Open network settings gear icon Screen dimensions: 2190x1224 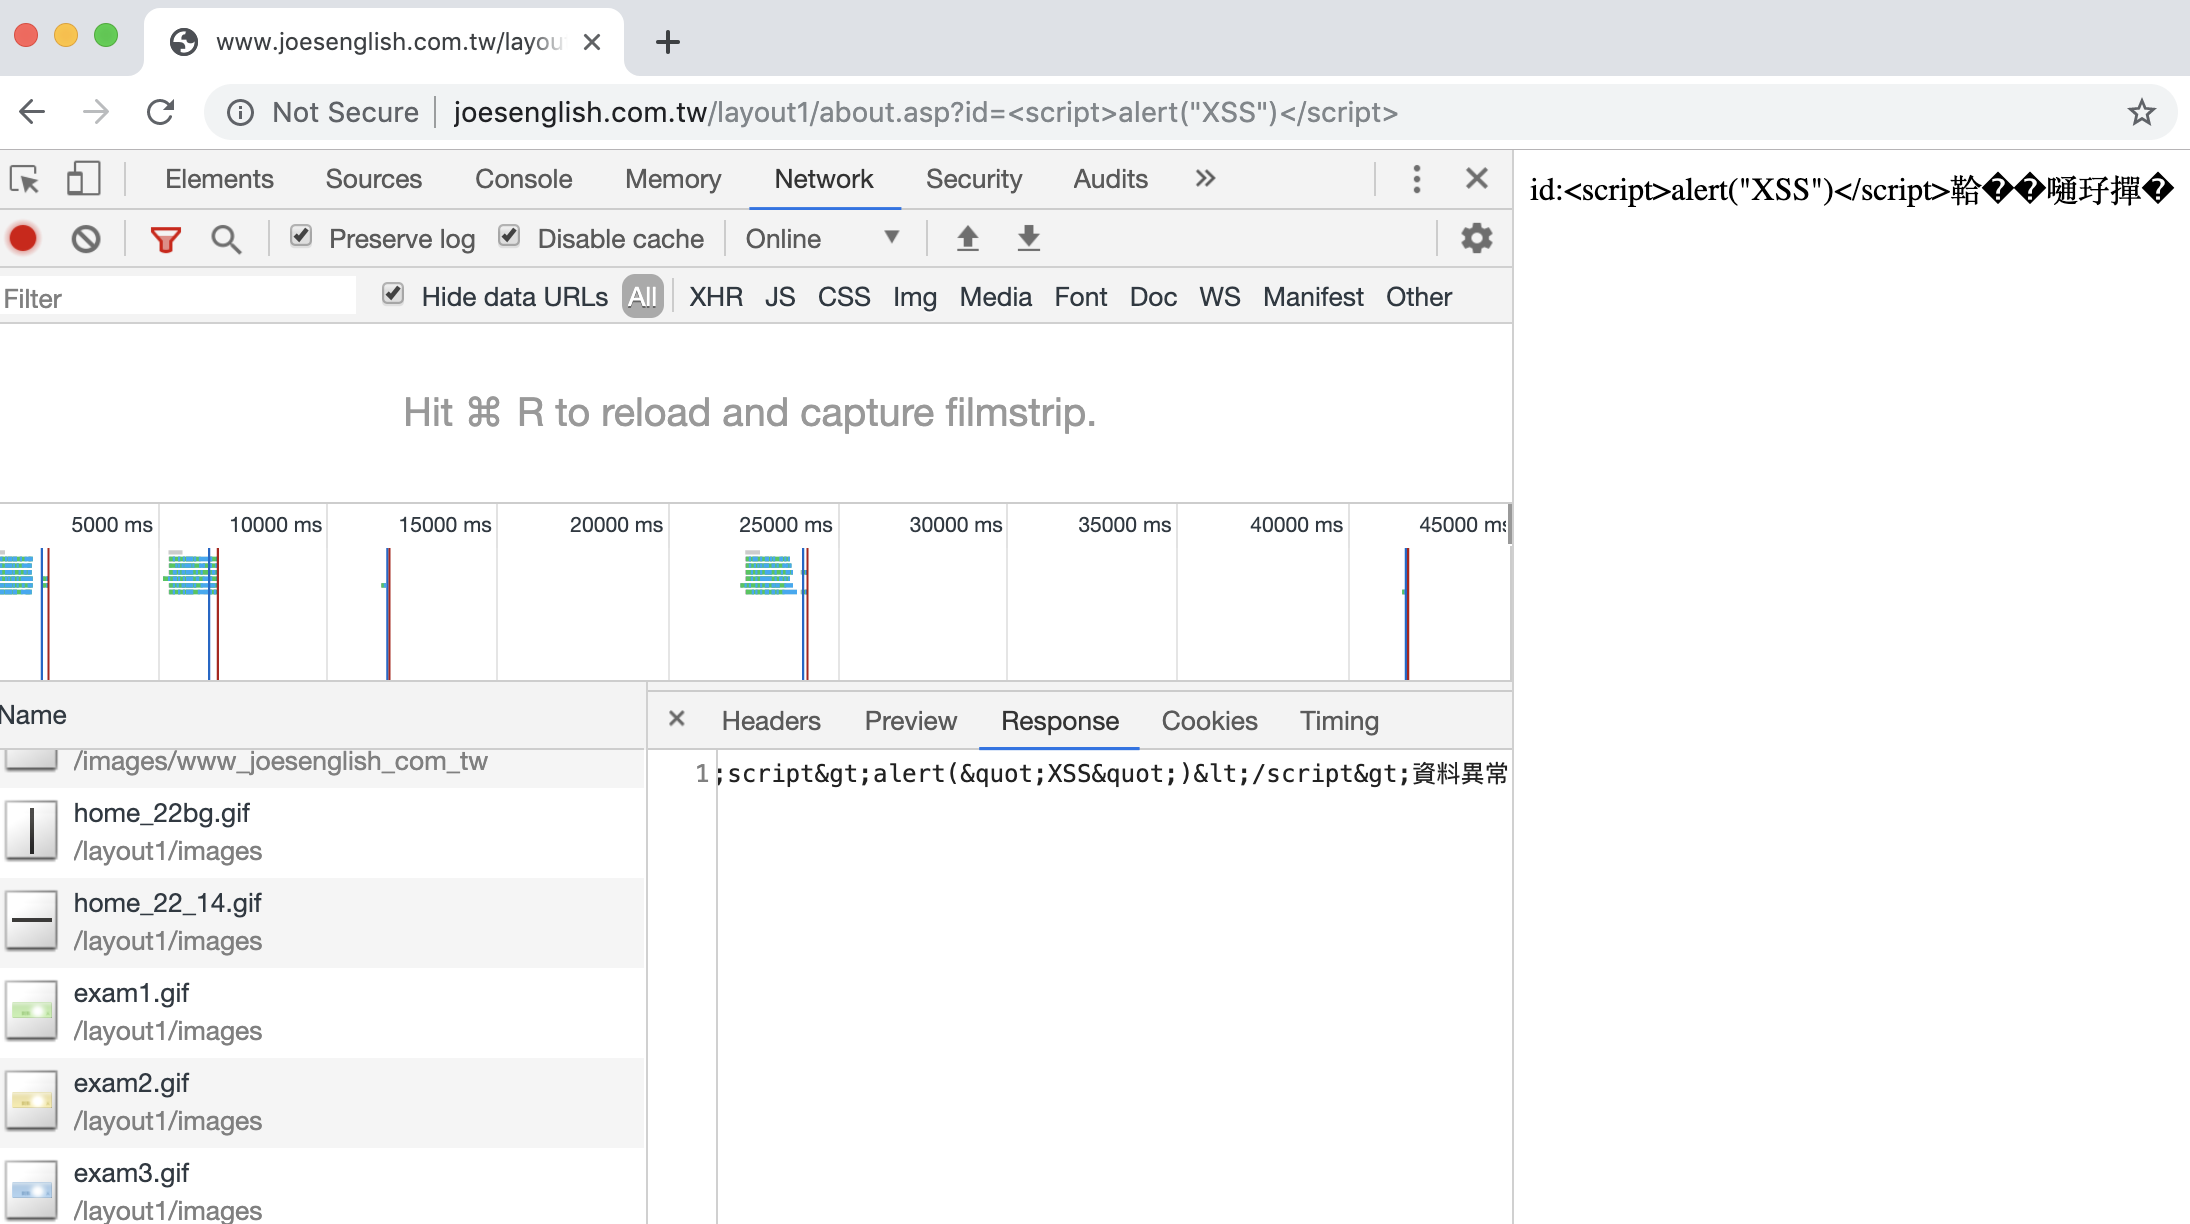coord(1476,238)
